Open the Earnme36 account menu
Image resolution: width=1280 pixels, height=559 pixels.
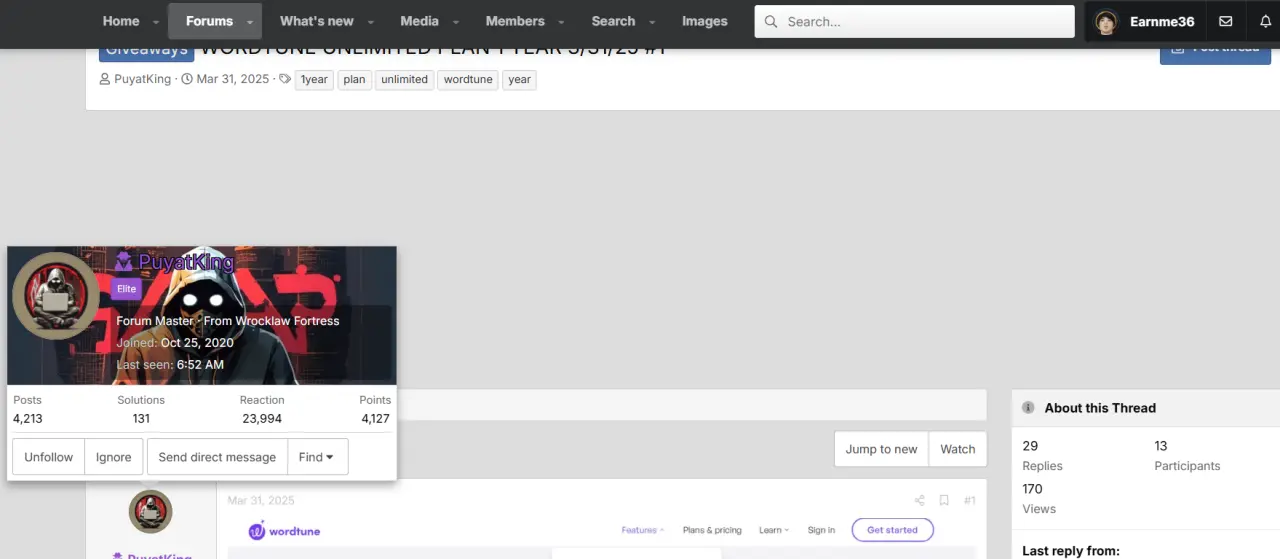(1145, 21)
